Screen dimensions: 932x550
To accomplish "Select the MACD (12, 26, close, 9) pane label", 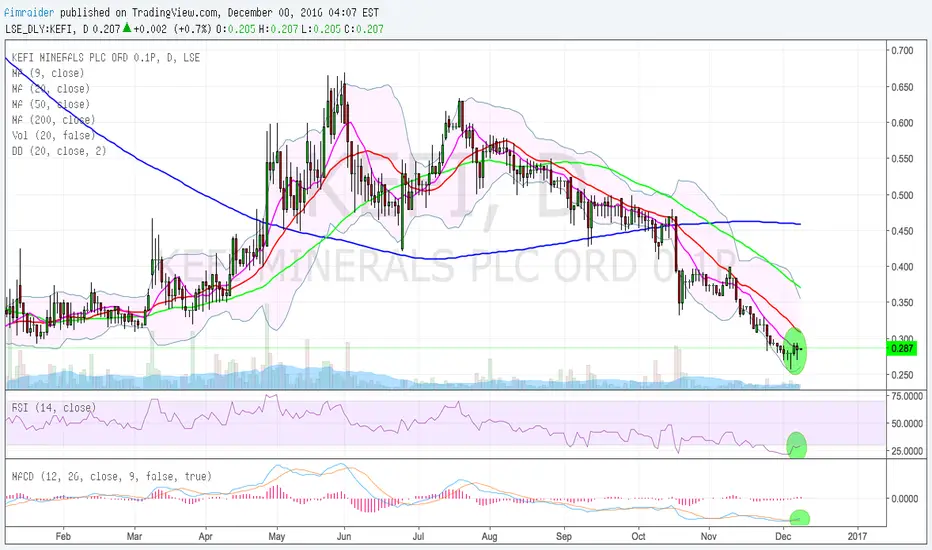I will (112, 476).
